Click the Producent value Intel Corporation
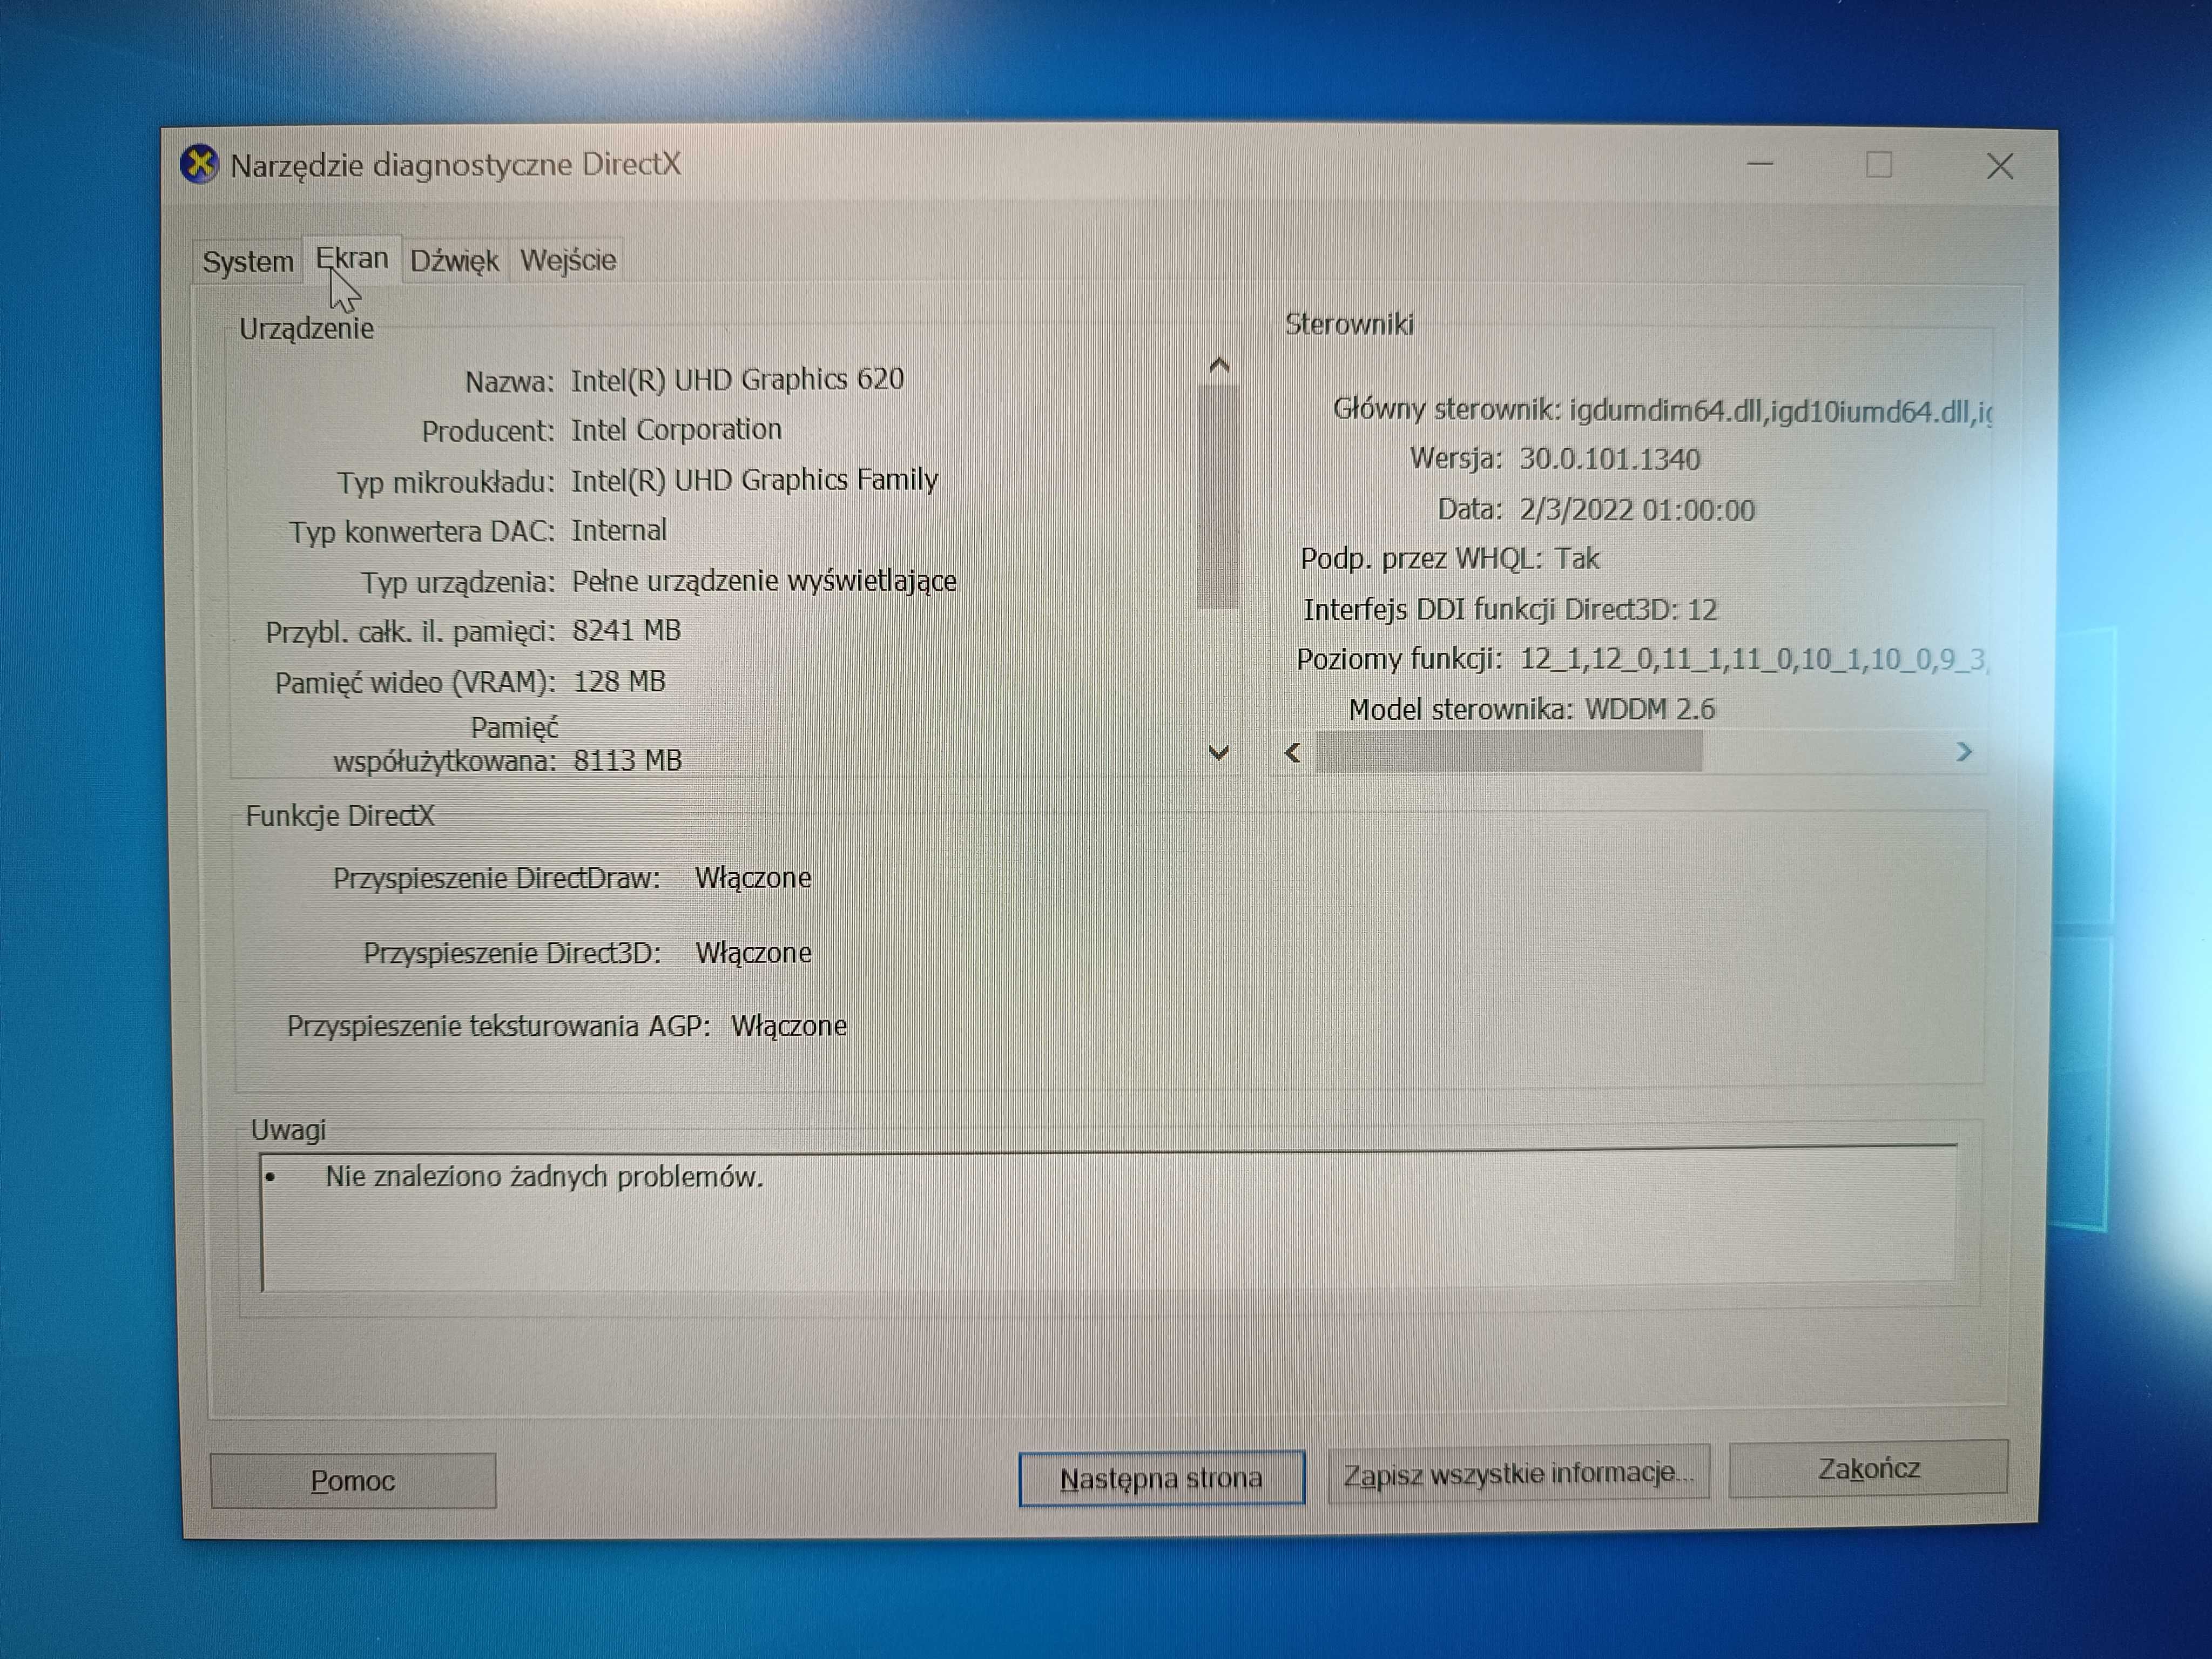 point(676,429)
